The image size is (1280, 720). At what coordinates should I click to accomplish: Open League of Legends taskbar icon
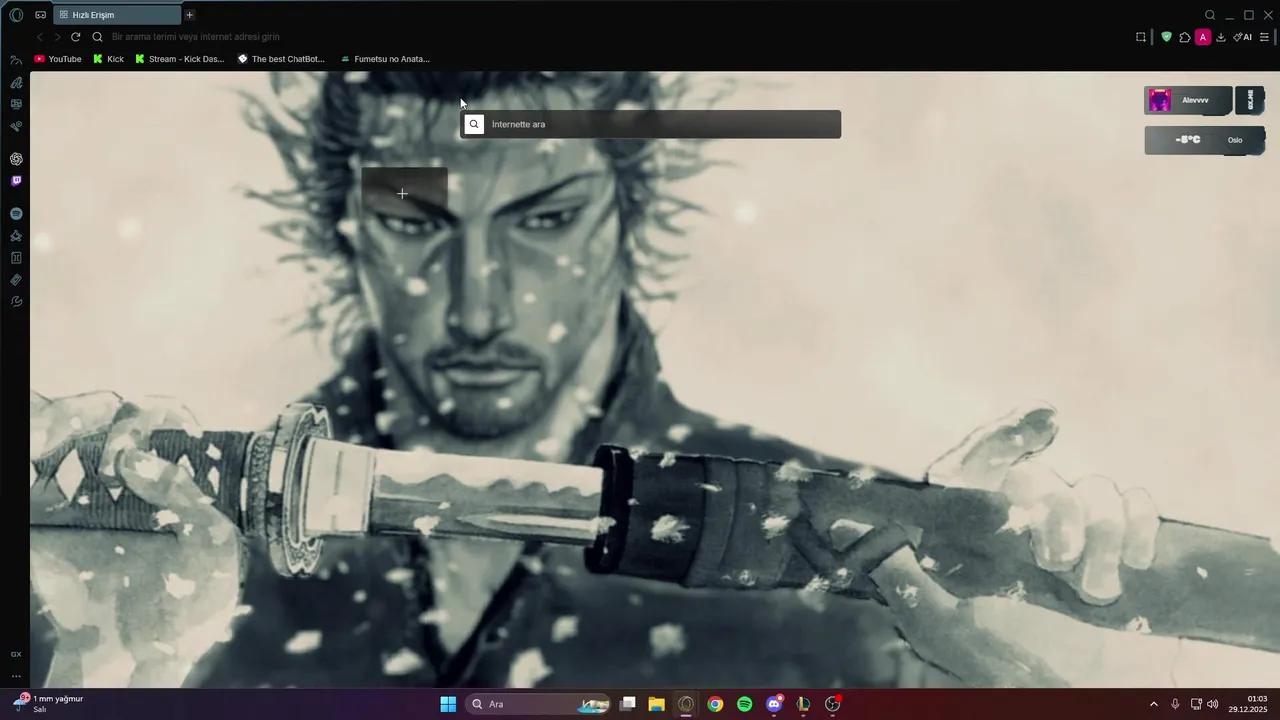803,704
